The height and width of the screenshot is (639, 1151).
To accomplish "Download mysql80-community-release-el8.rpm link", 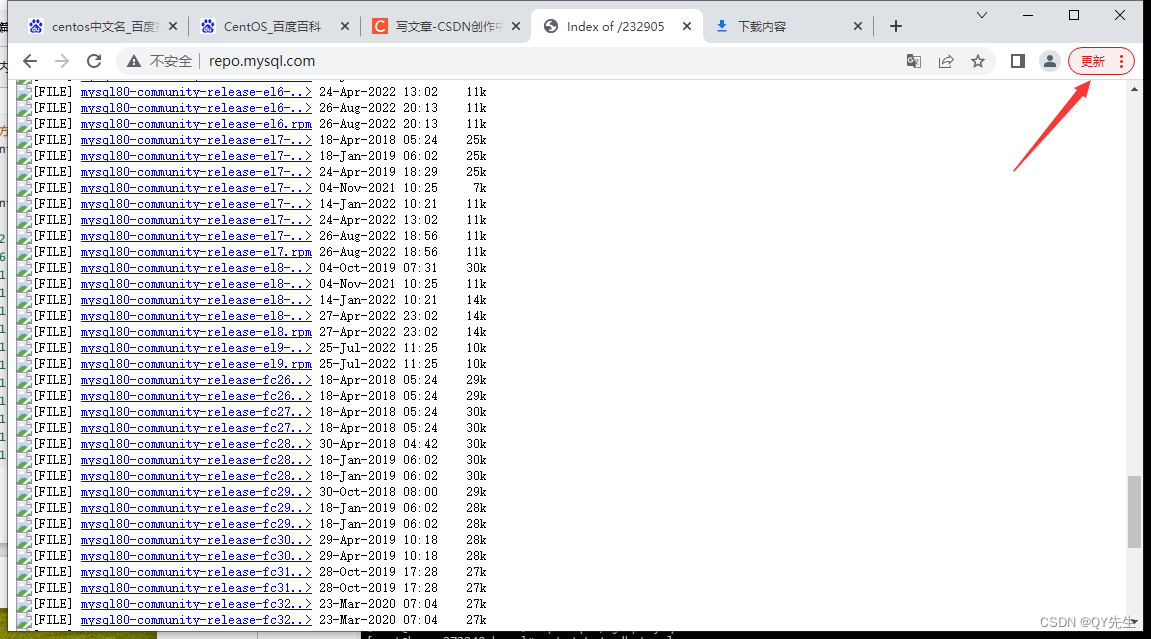I will (195, 331).
